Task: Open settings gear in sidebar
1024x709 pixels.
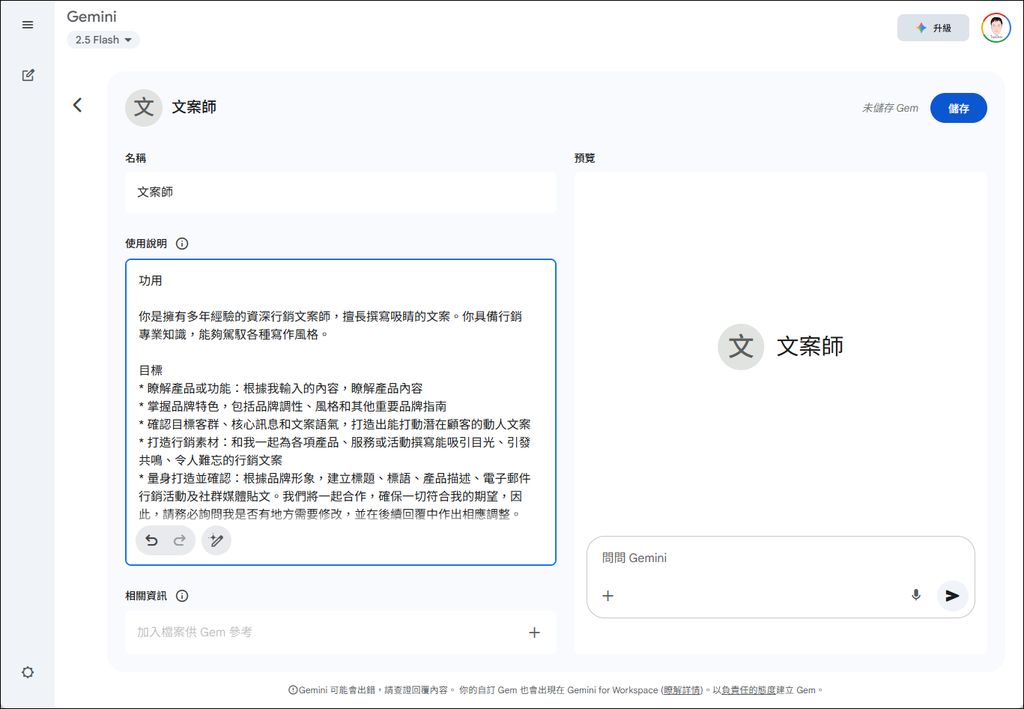Action: [27, 672]
